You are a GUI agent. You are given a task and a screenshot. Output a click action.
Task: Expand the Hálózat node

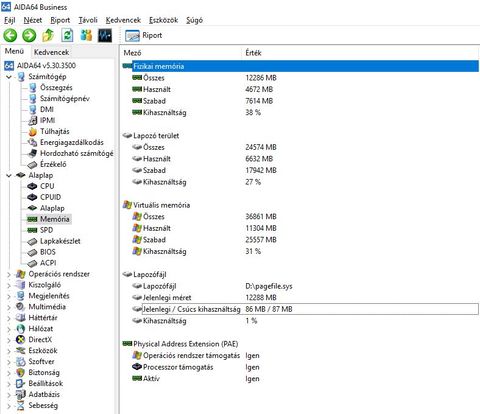point(9,329)
